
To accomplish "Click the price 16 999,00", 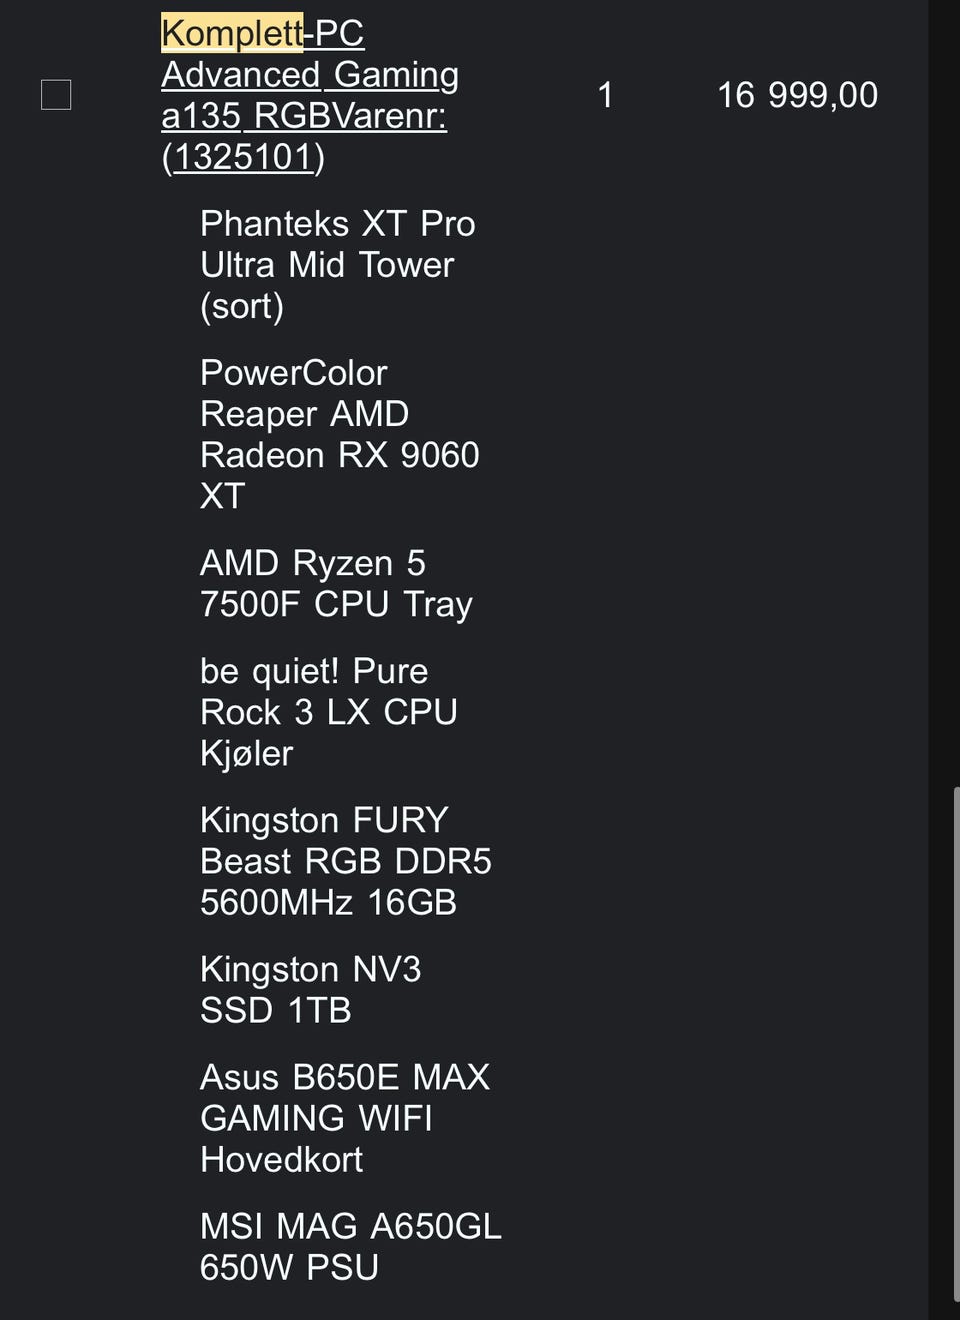I will pos(797,95).
